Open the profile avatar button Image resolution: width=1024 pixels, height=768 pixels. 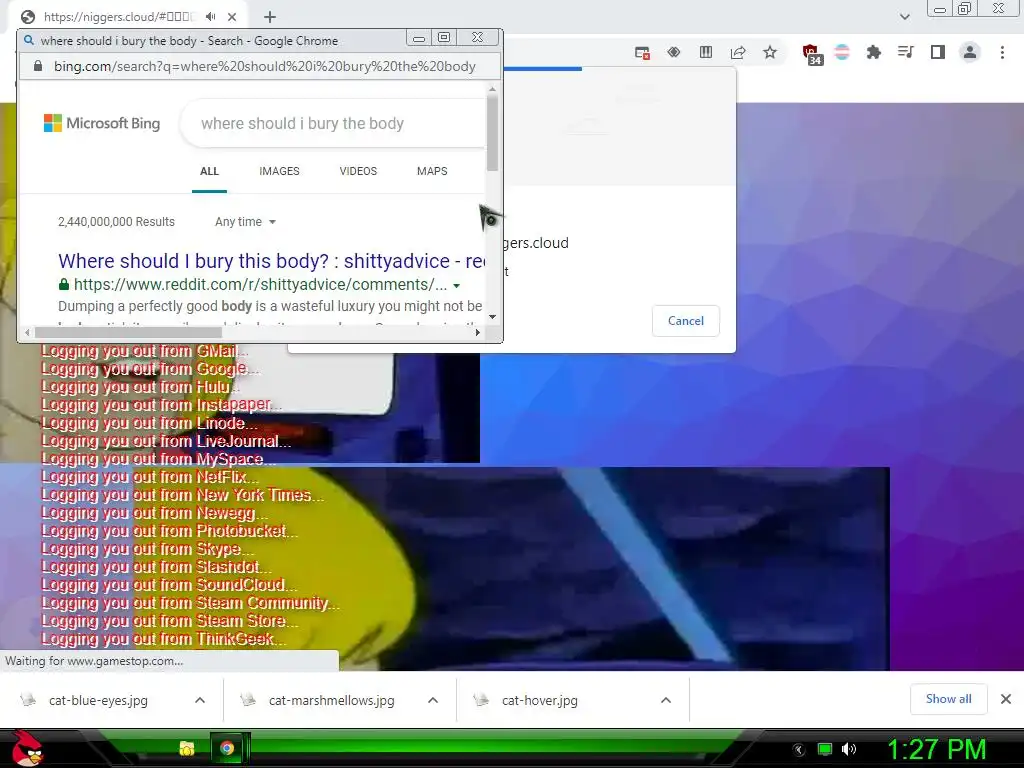(970, 52)
